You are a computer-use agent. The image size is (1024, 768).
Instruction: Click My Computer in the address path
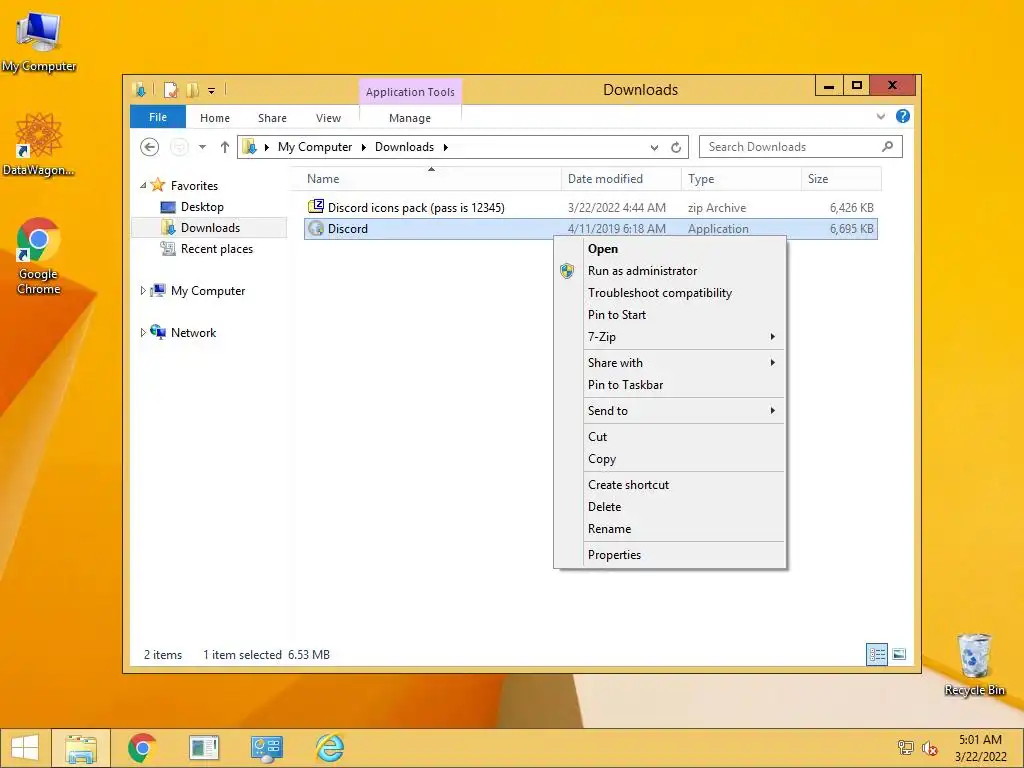point(315,147)
